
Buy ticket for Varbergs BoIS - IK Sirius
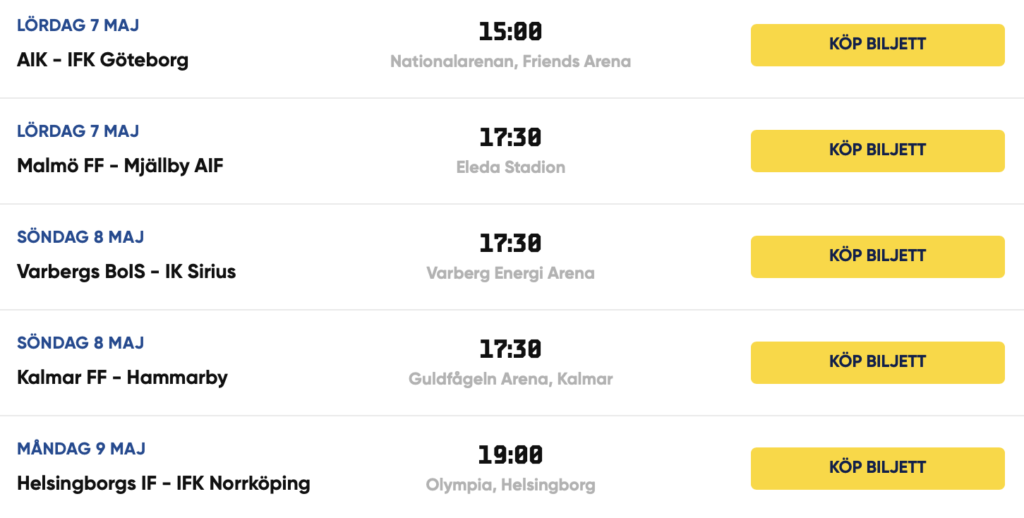click(877, 257)
